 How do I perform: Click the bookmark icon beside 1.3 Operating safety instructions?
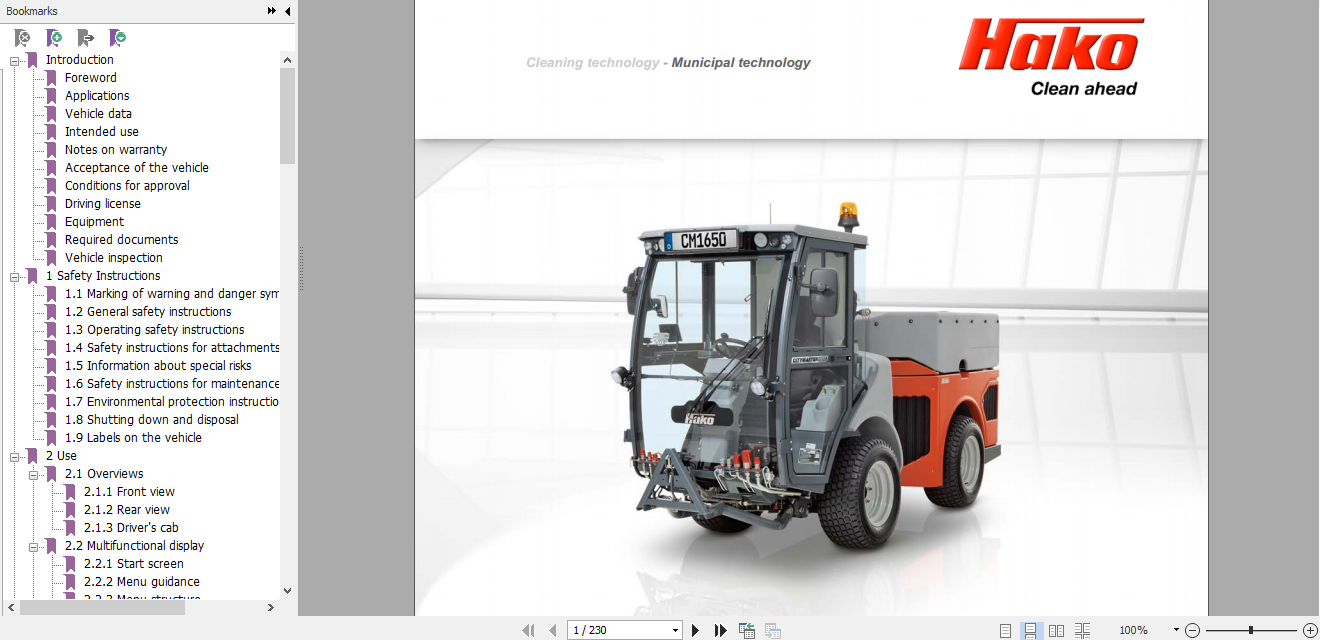click(52, 330)
